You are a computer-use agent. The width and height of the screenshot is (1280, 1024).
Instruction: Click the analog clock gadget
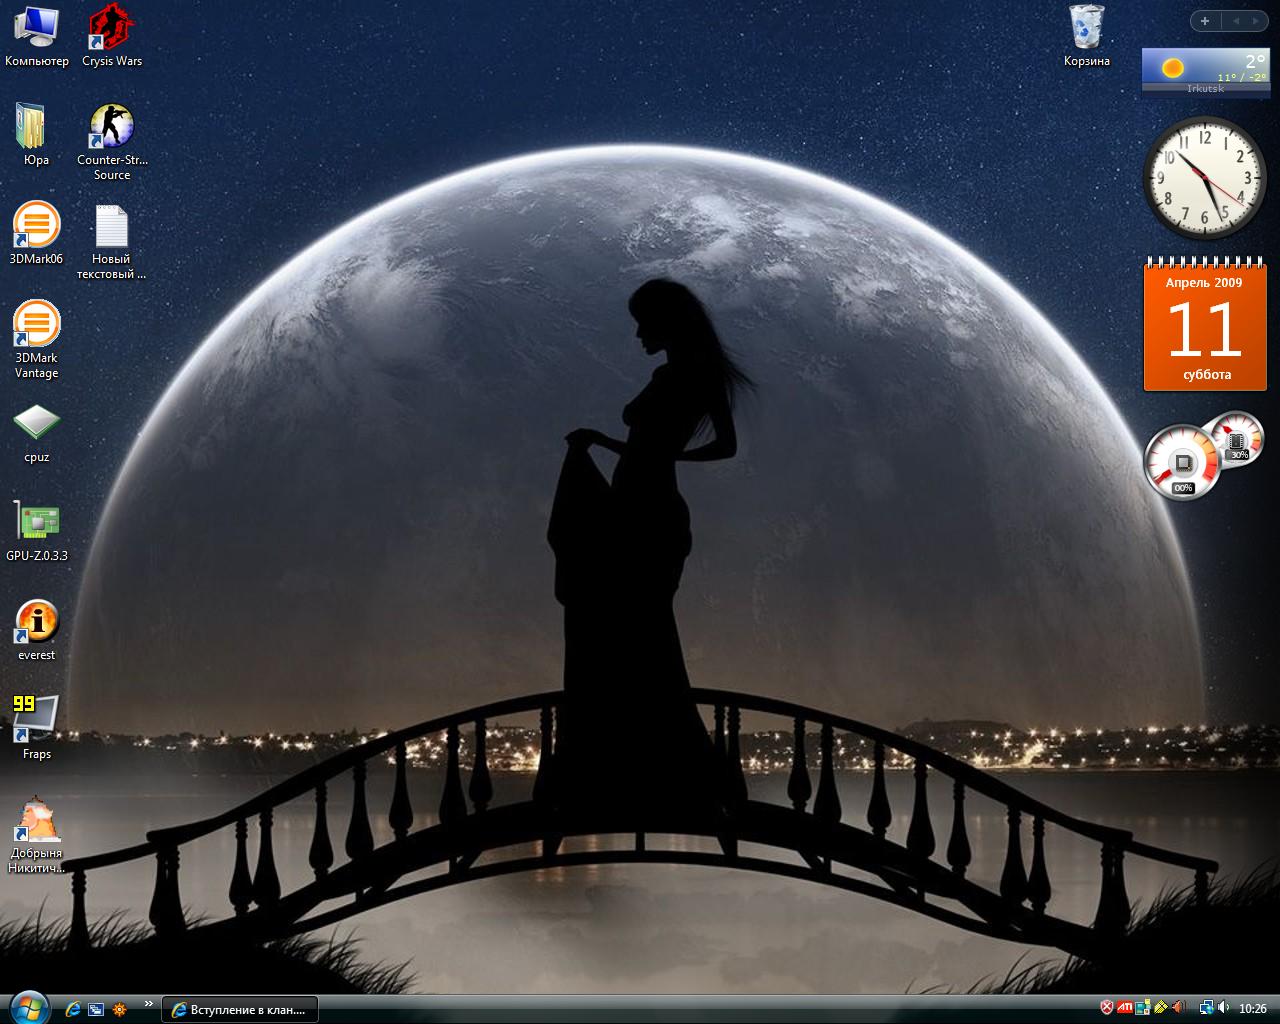[1204, 177]
